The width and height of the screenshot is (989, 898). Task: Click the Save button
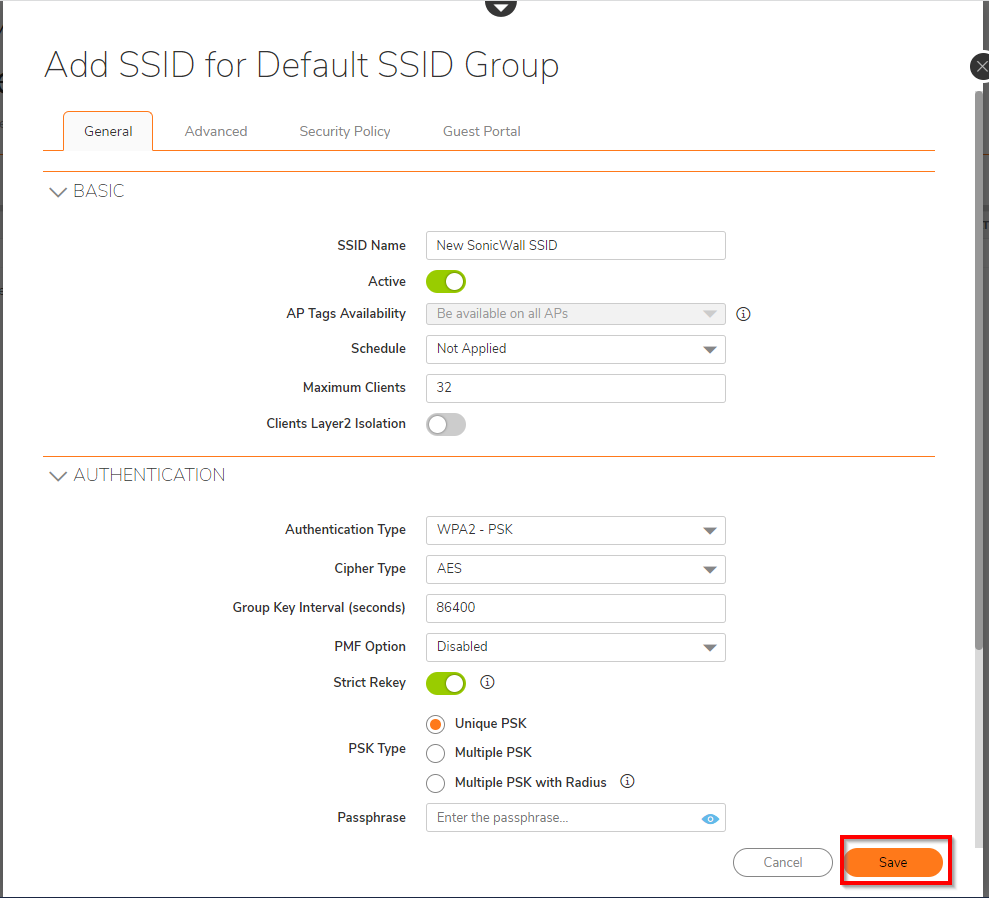[x=893, y=862]
